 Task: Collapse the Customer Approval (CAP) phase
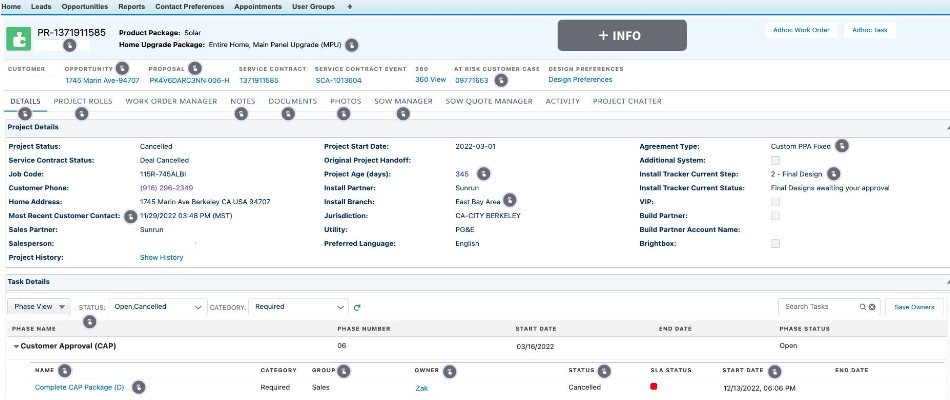(16, 347)
